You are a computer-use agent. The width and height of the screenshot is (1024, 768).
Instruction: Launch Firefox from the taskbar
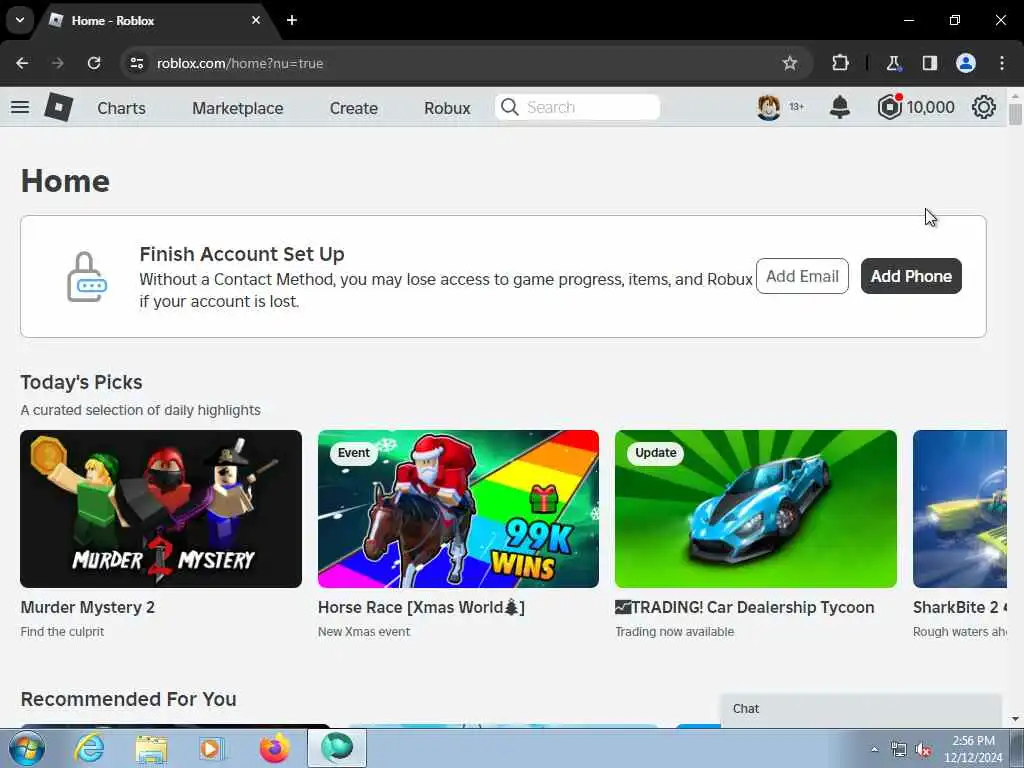[275, 748]
